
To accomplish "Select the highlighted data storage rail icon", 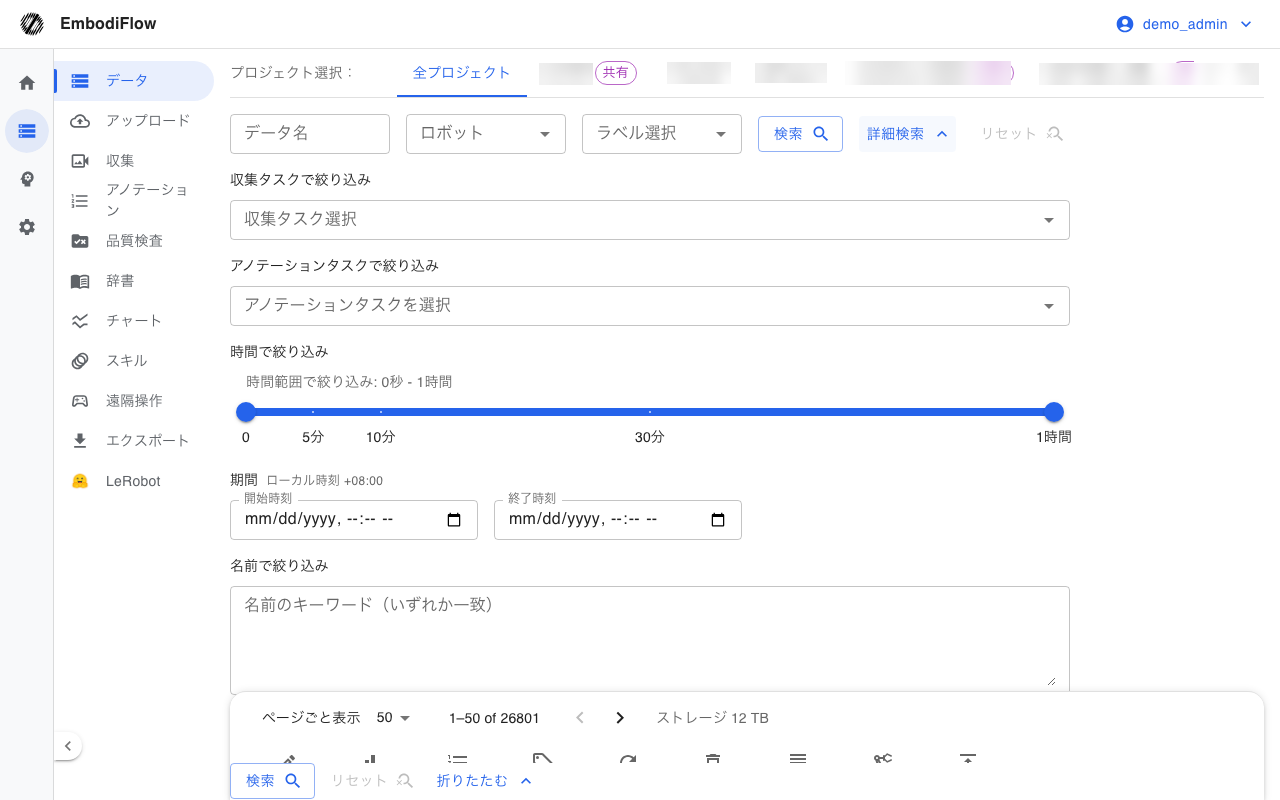I will pyautogui.click(x=27, y=131).
